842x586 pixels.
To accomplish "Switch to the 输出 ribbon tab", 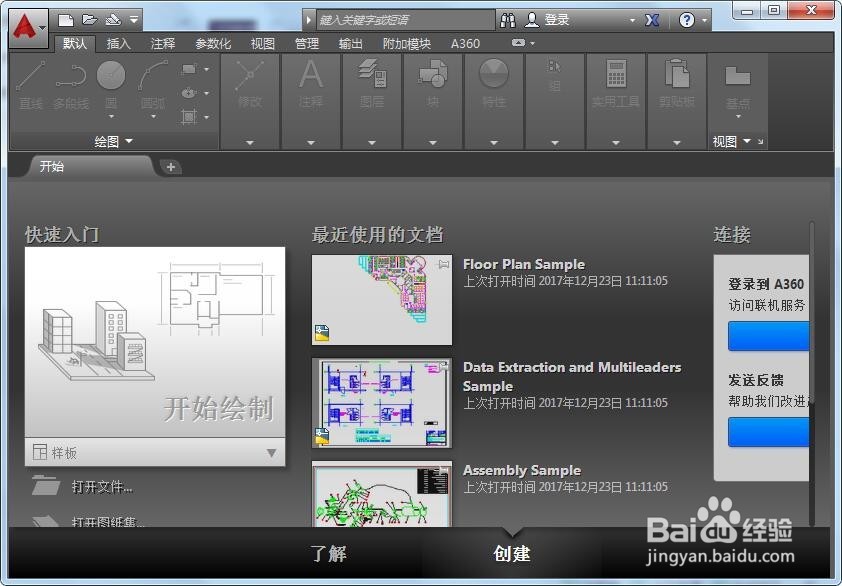I will point(351,44).
